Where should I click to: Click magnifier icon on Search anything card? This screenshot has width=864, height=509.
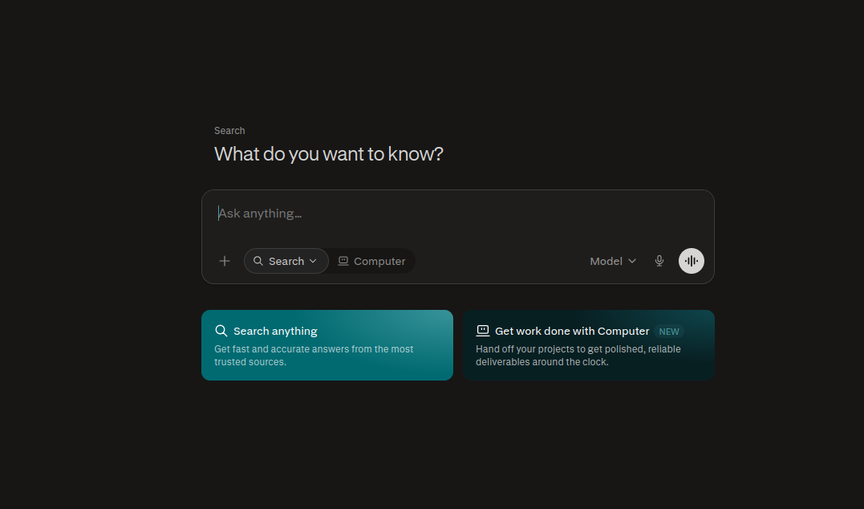[221, 331]
